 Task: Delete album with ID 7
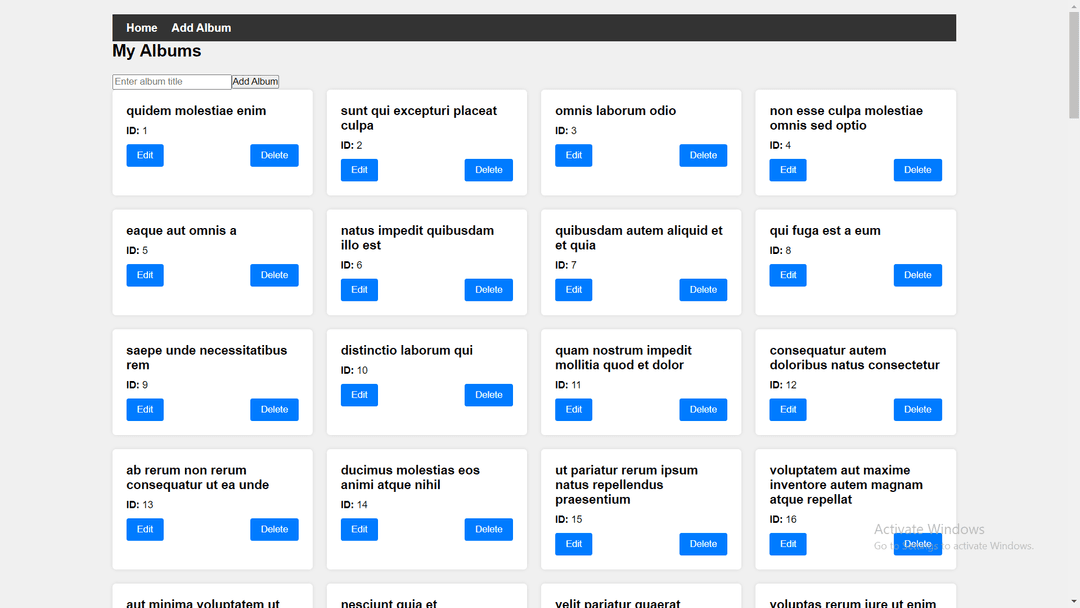tap(703, 290)
